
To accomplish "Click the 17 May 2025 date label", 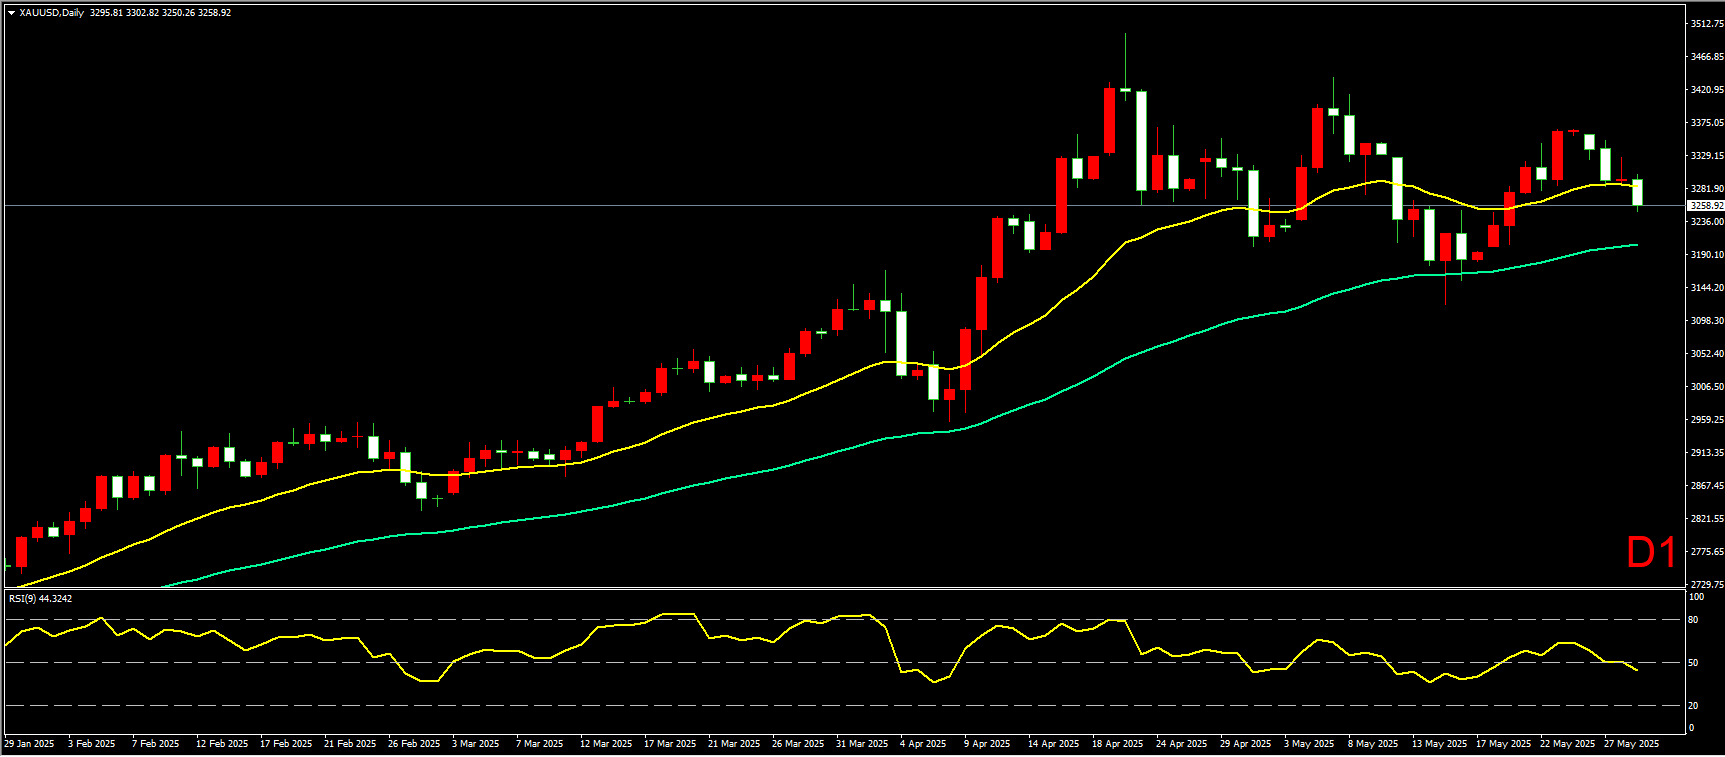I will [x=1503, y=744].
